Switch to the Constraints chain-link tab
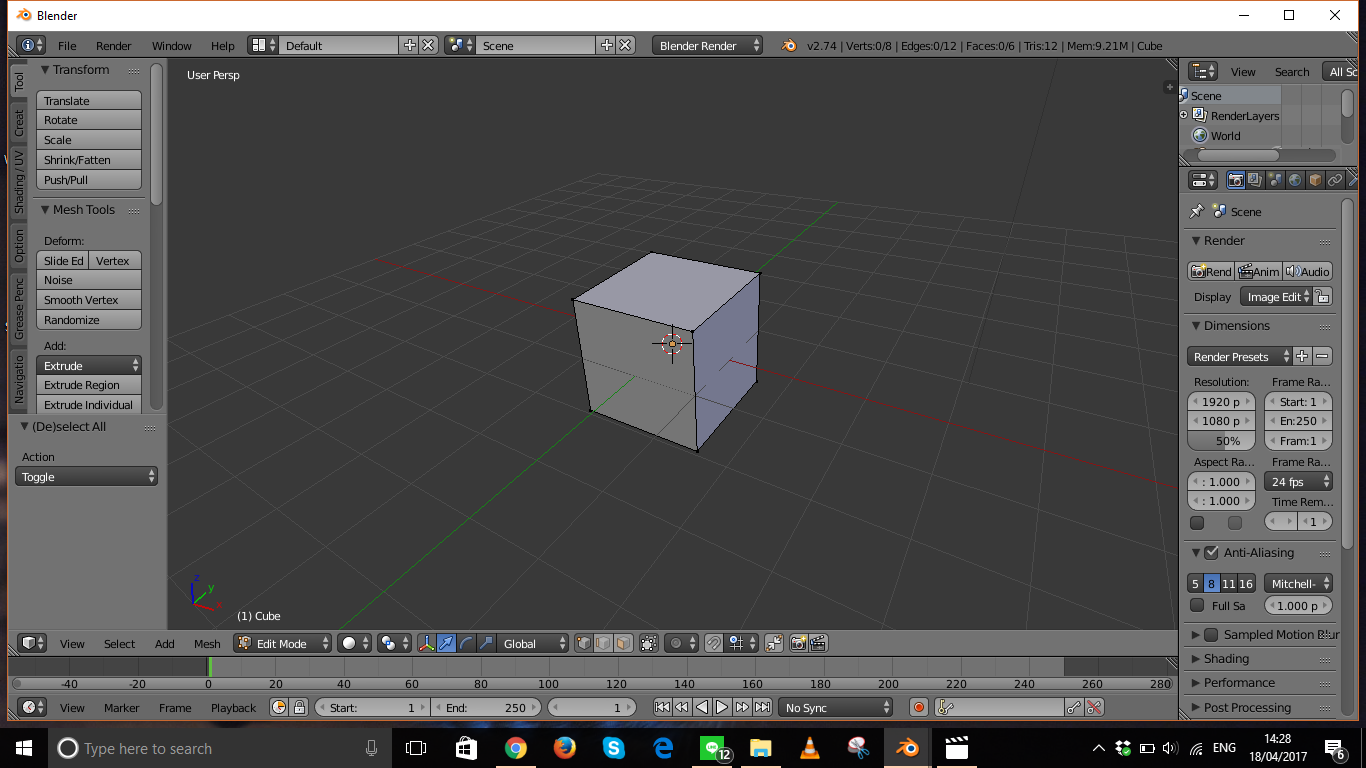This screenshot has width=1366, height=768. point(1335,180)
